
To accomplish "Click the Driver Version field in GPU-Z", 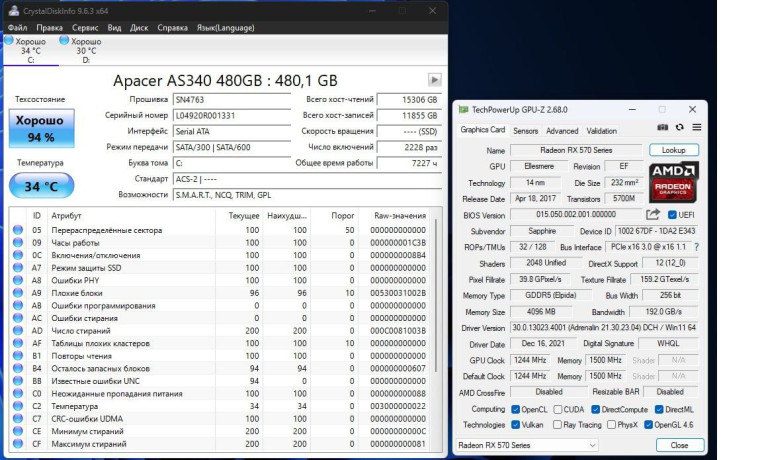I will 604,328.
